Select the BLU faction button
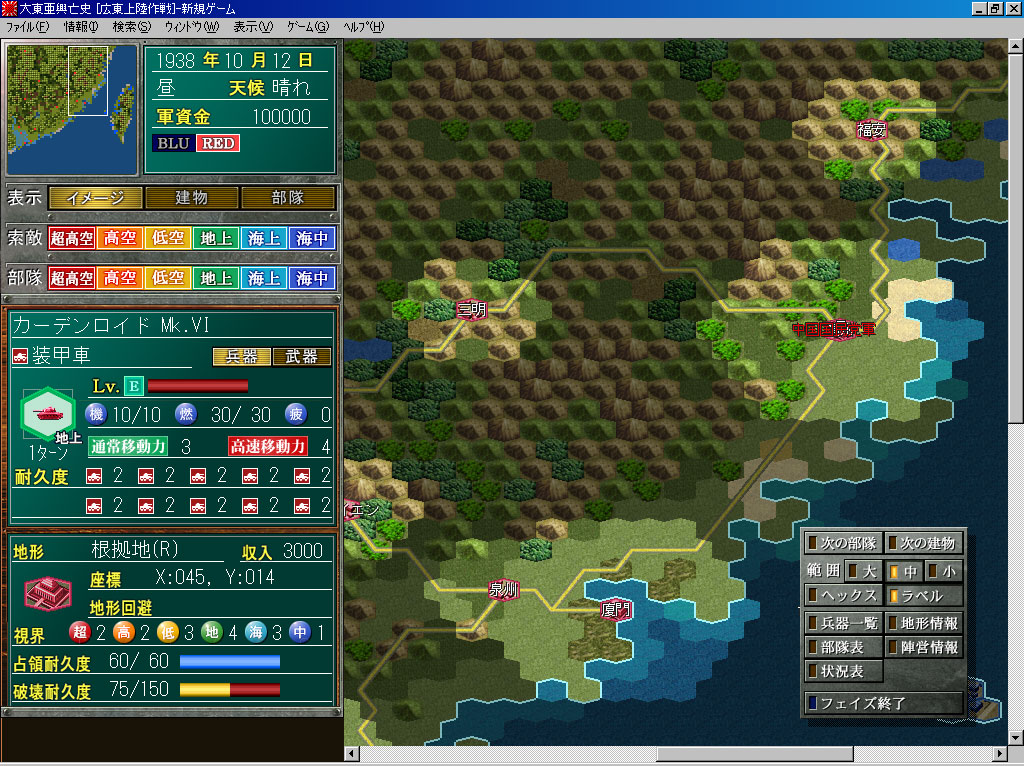This screenshot has width=1024, height=766. (x=173, y=143)
